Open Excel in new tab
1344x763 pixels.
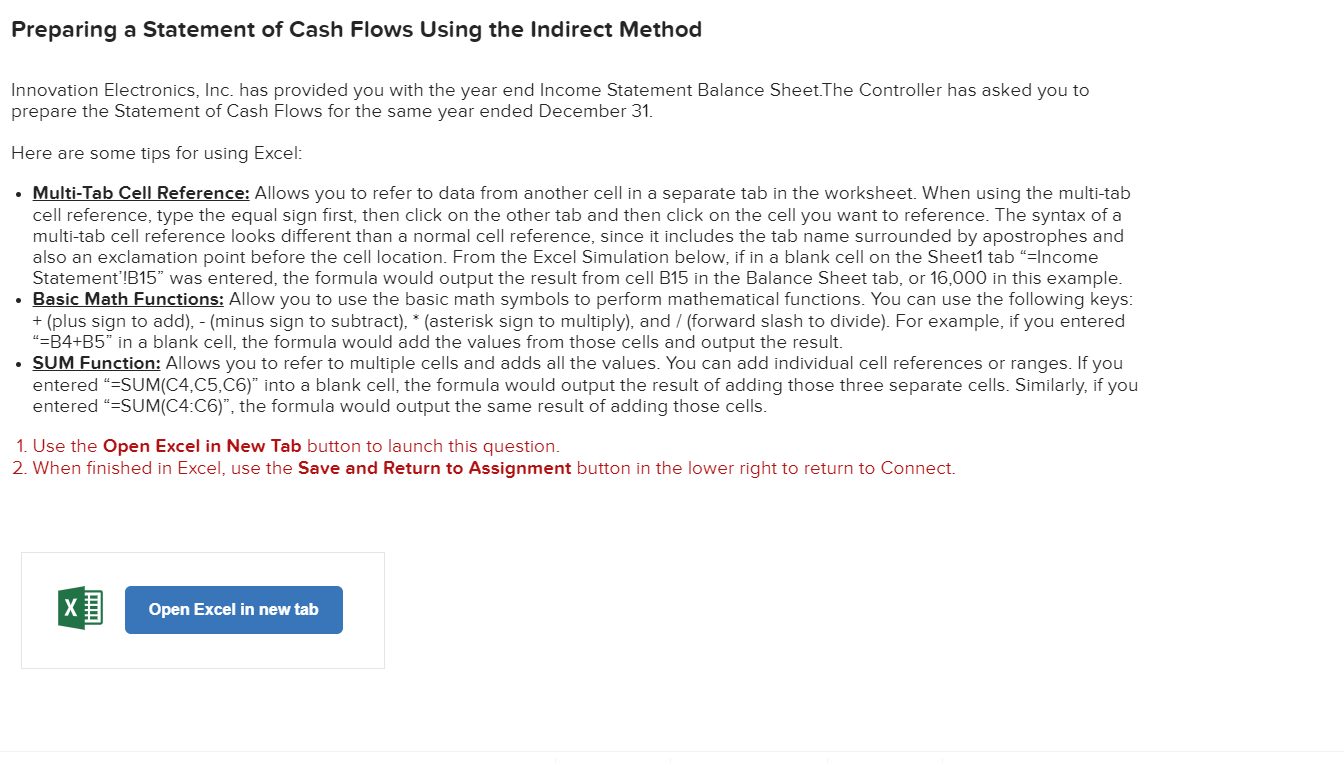[x=233, y=609]
